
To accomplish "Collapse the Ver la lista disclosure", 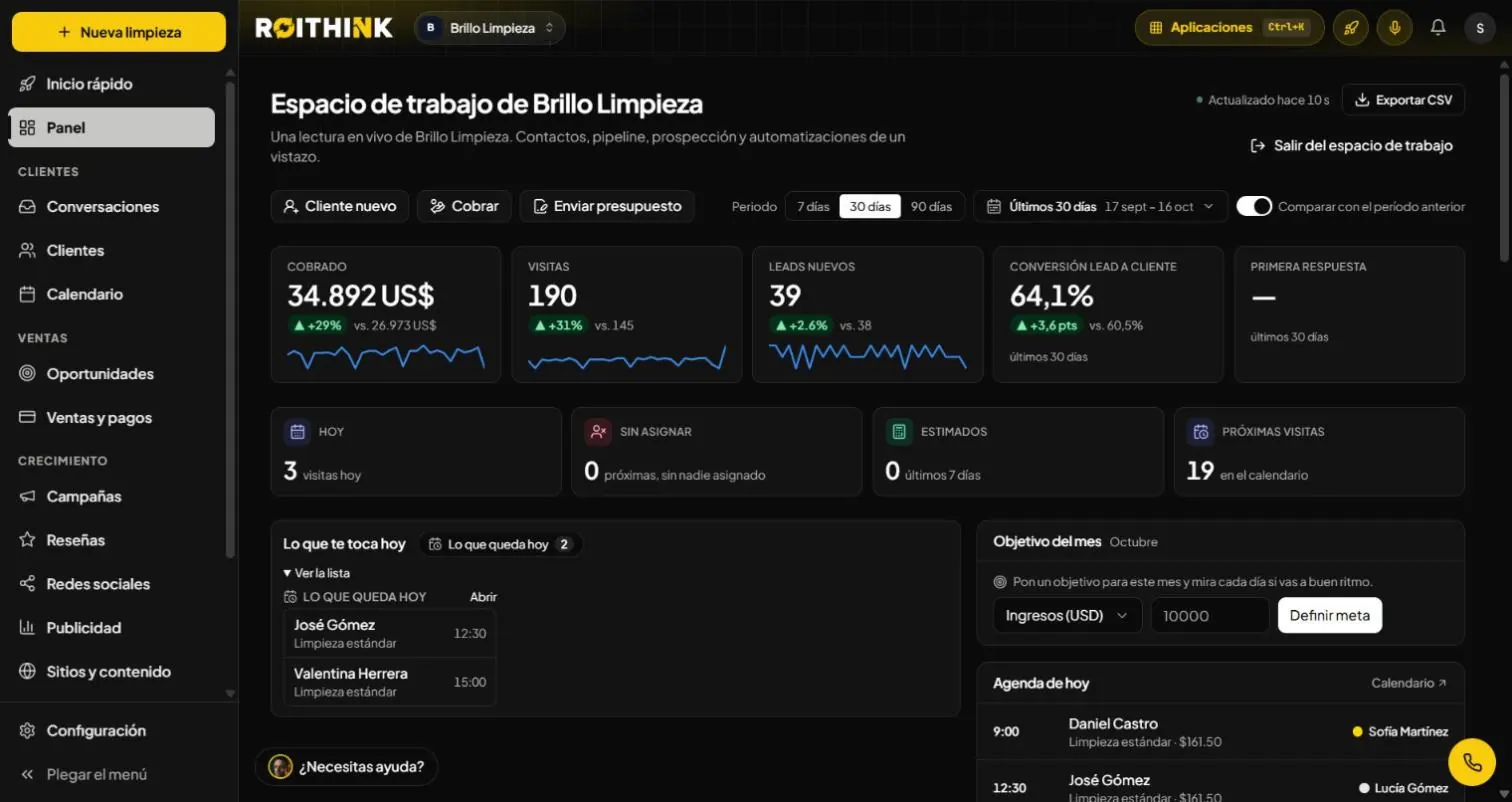I will click(317, 573).
